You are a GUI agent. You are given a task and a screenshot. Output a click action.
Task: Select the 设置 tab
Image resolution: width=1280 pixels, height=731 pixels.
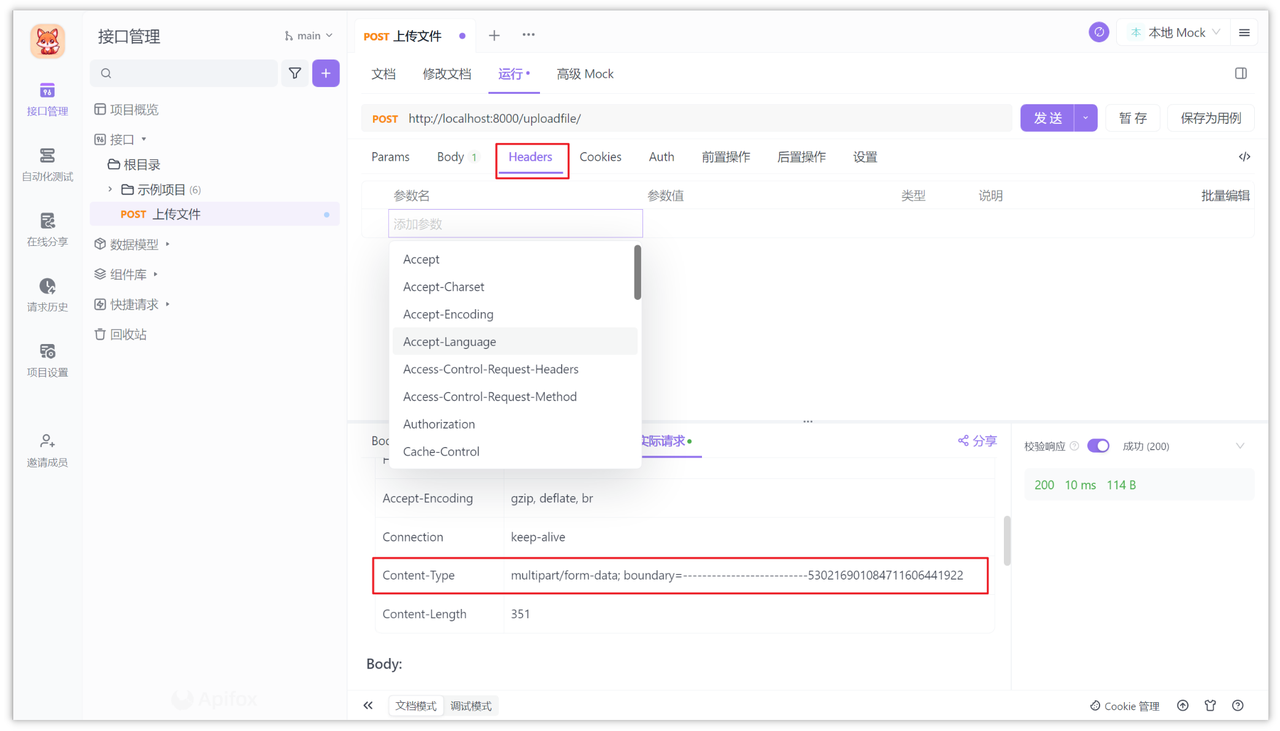[865, 157]
